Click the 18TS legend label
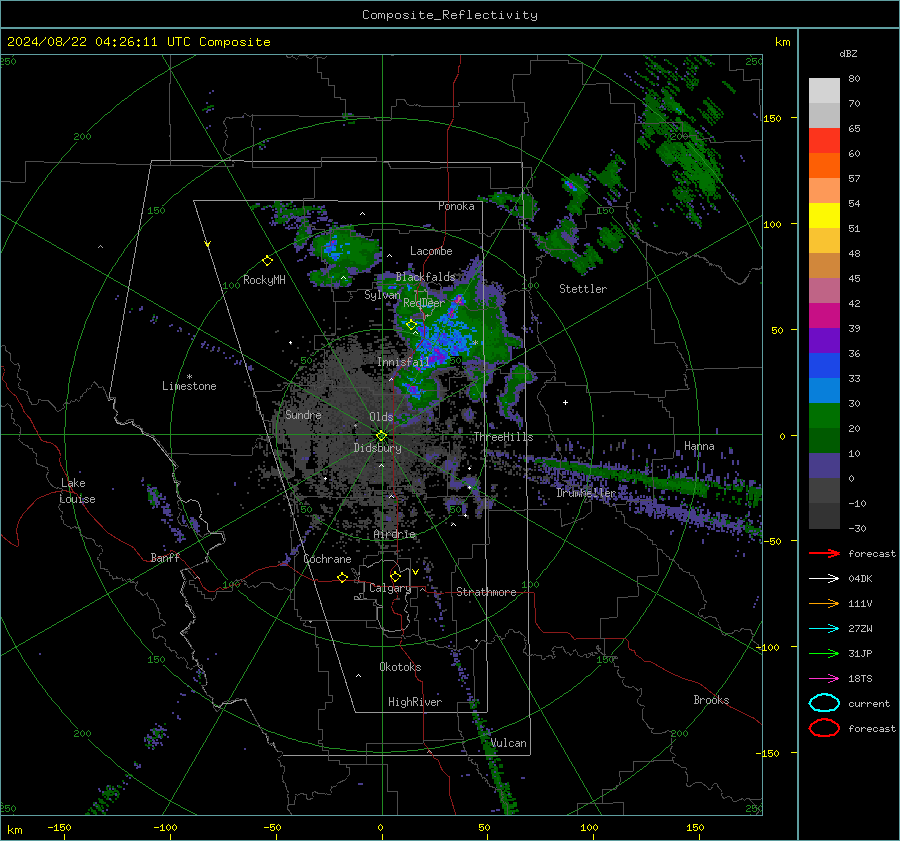900x841 pixels. tap(860, 679)
